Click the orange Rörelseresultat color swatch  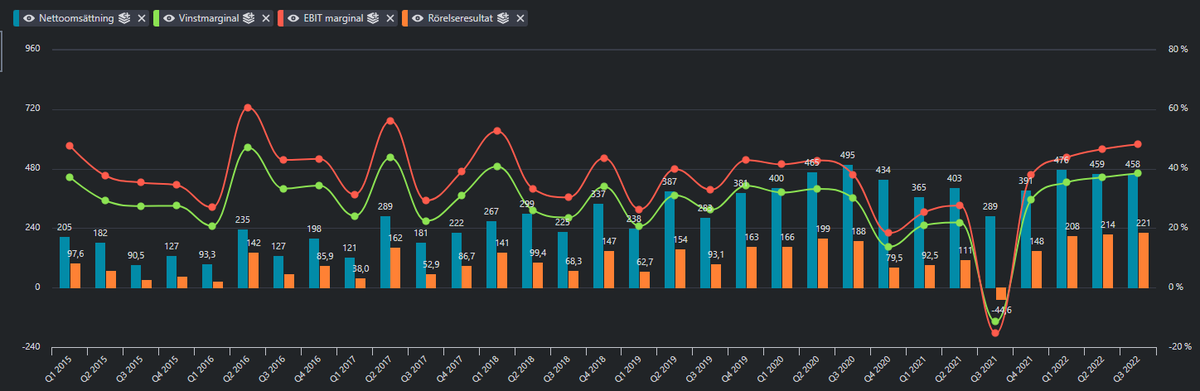click(405, 18)
